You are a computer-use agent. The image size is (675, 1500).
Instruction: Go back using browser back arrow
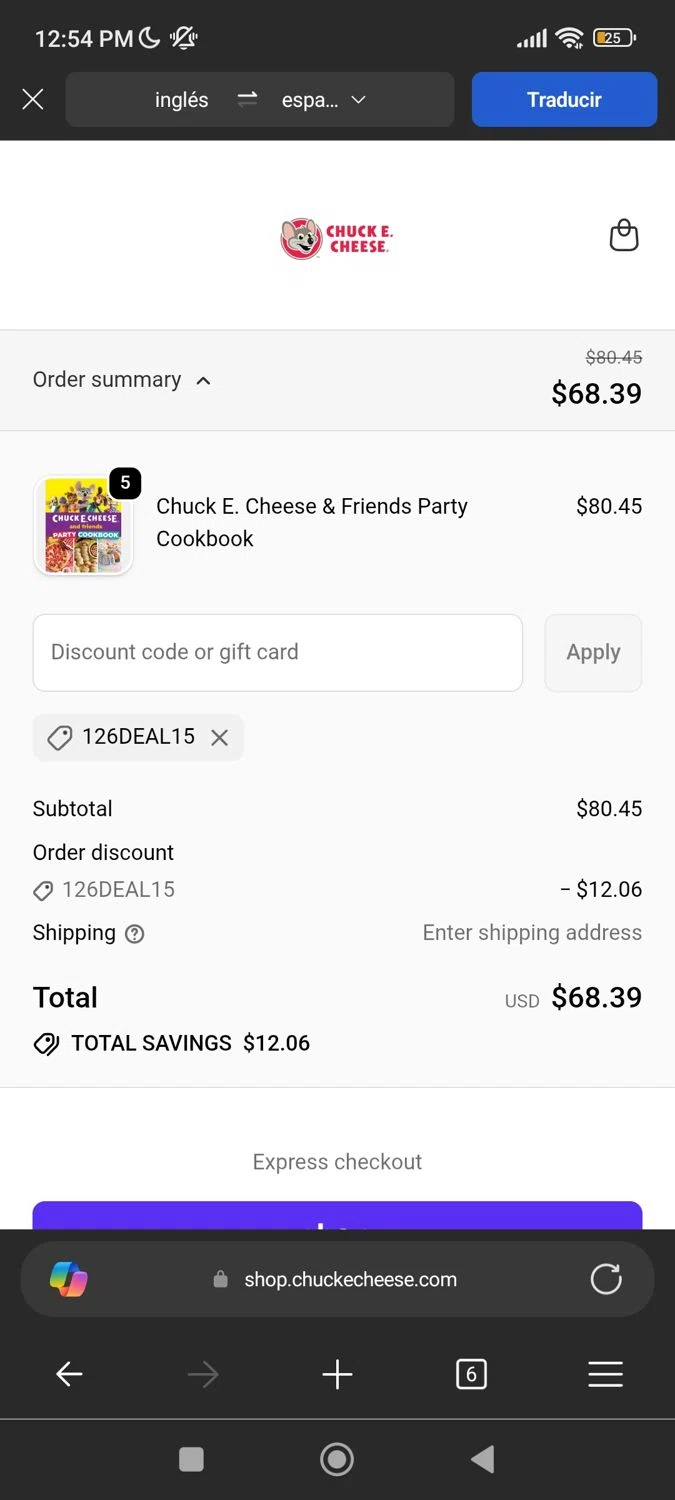(x=69, y=1375)
